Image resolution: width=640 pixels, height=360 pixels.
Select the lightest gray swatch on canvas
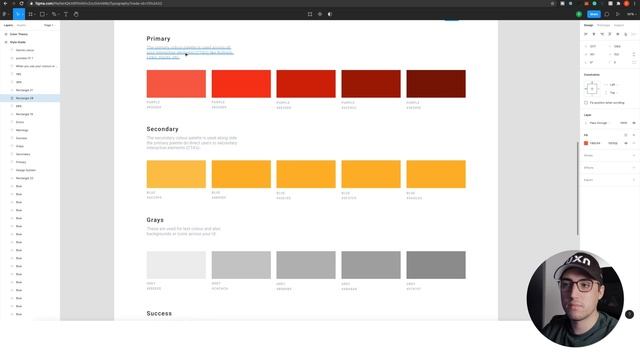coord(176,265)
